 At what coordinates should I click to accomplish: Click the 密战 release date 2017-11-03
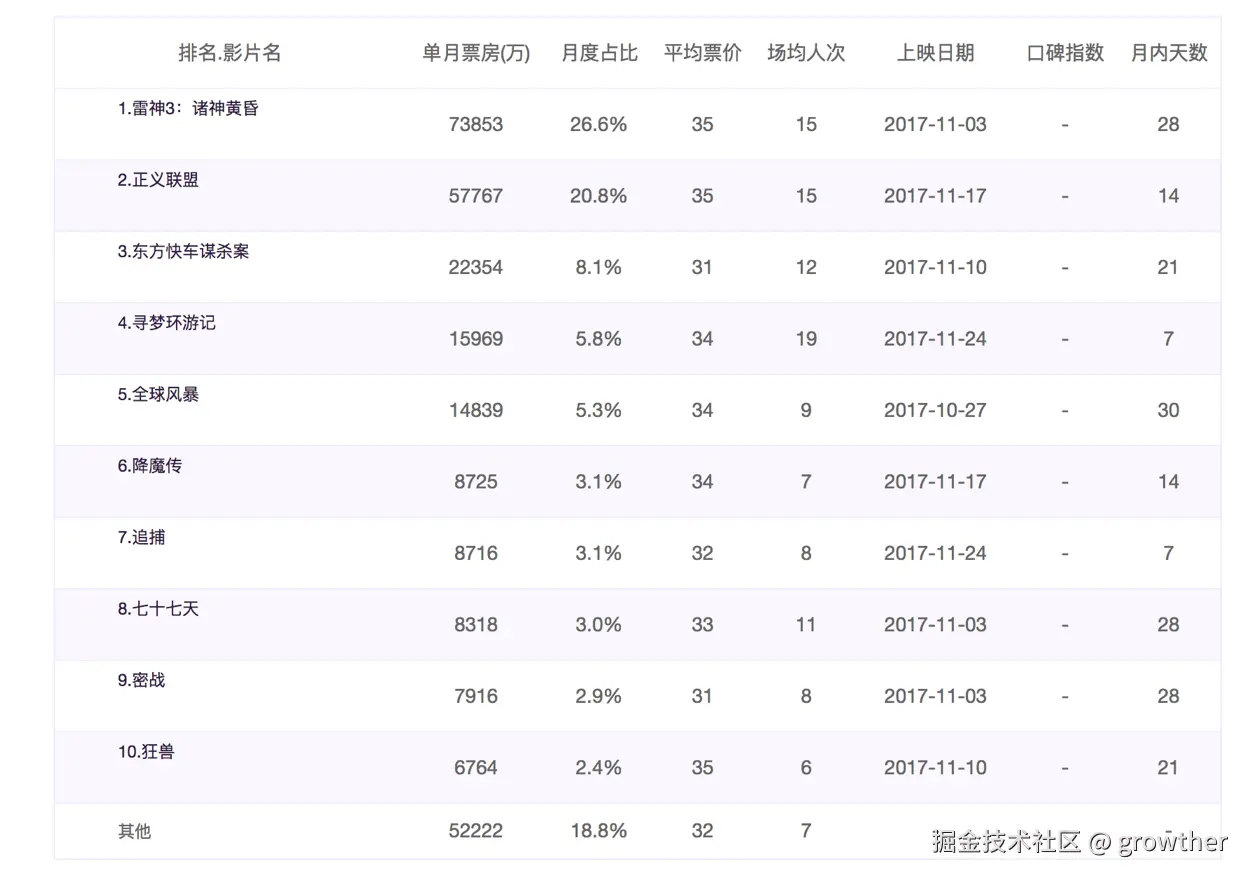click(935, 696)
